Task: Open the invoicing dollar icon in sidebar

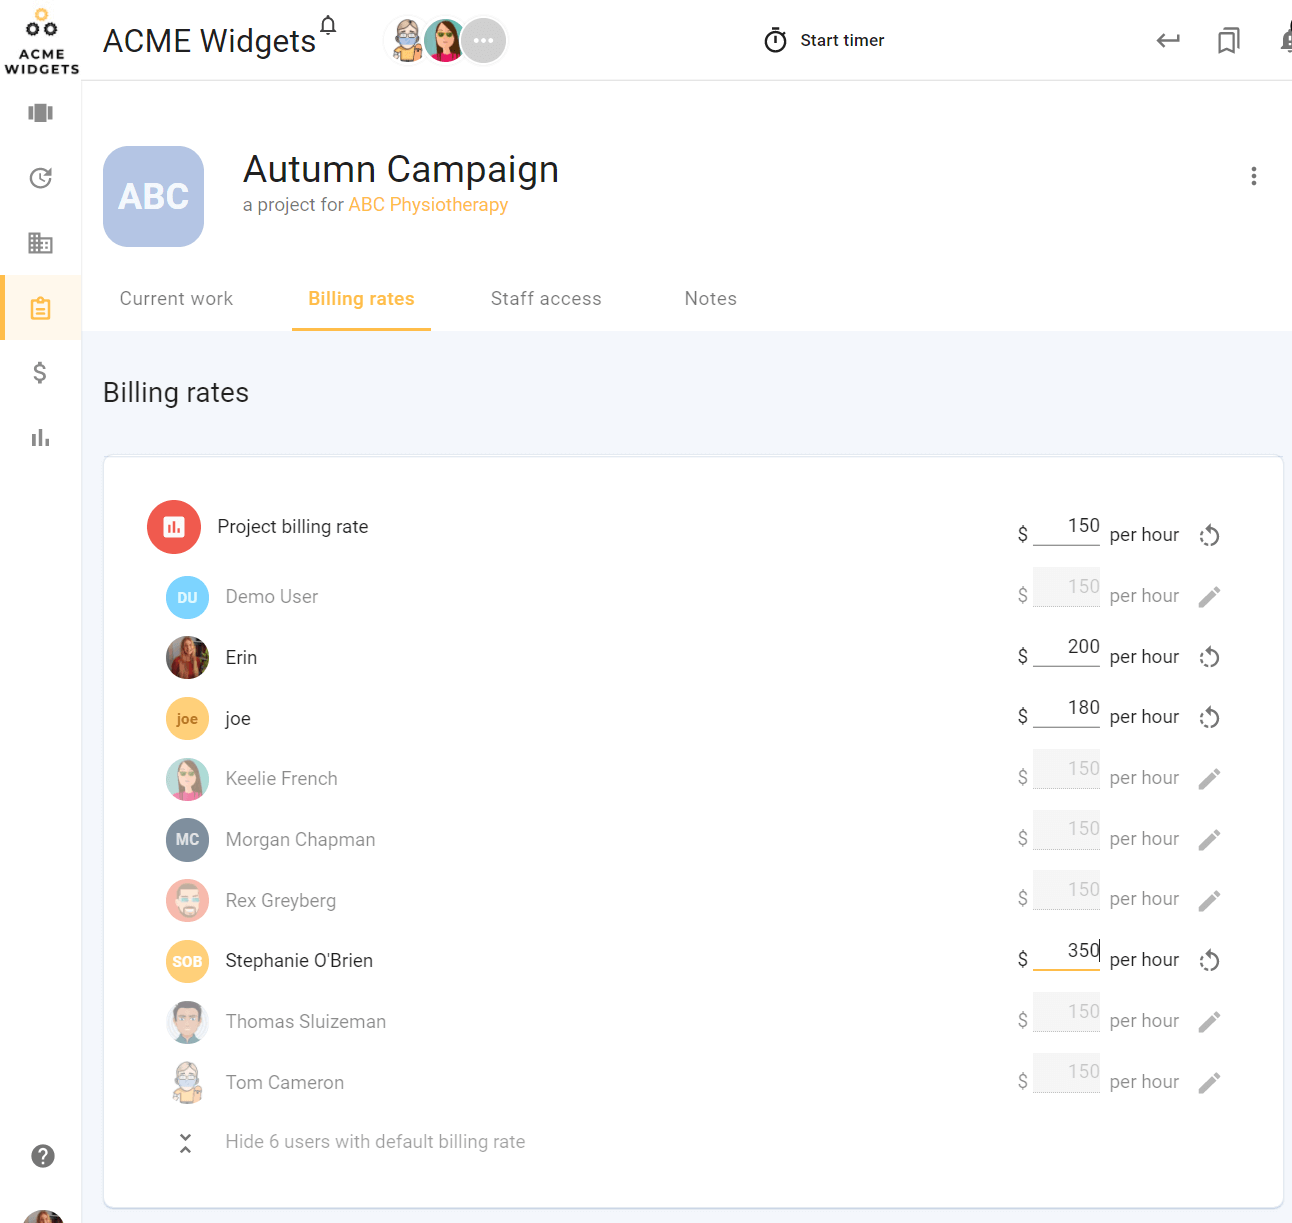Action: 40,373
